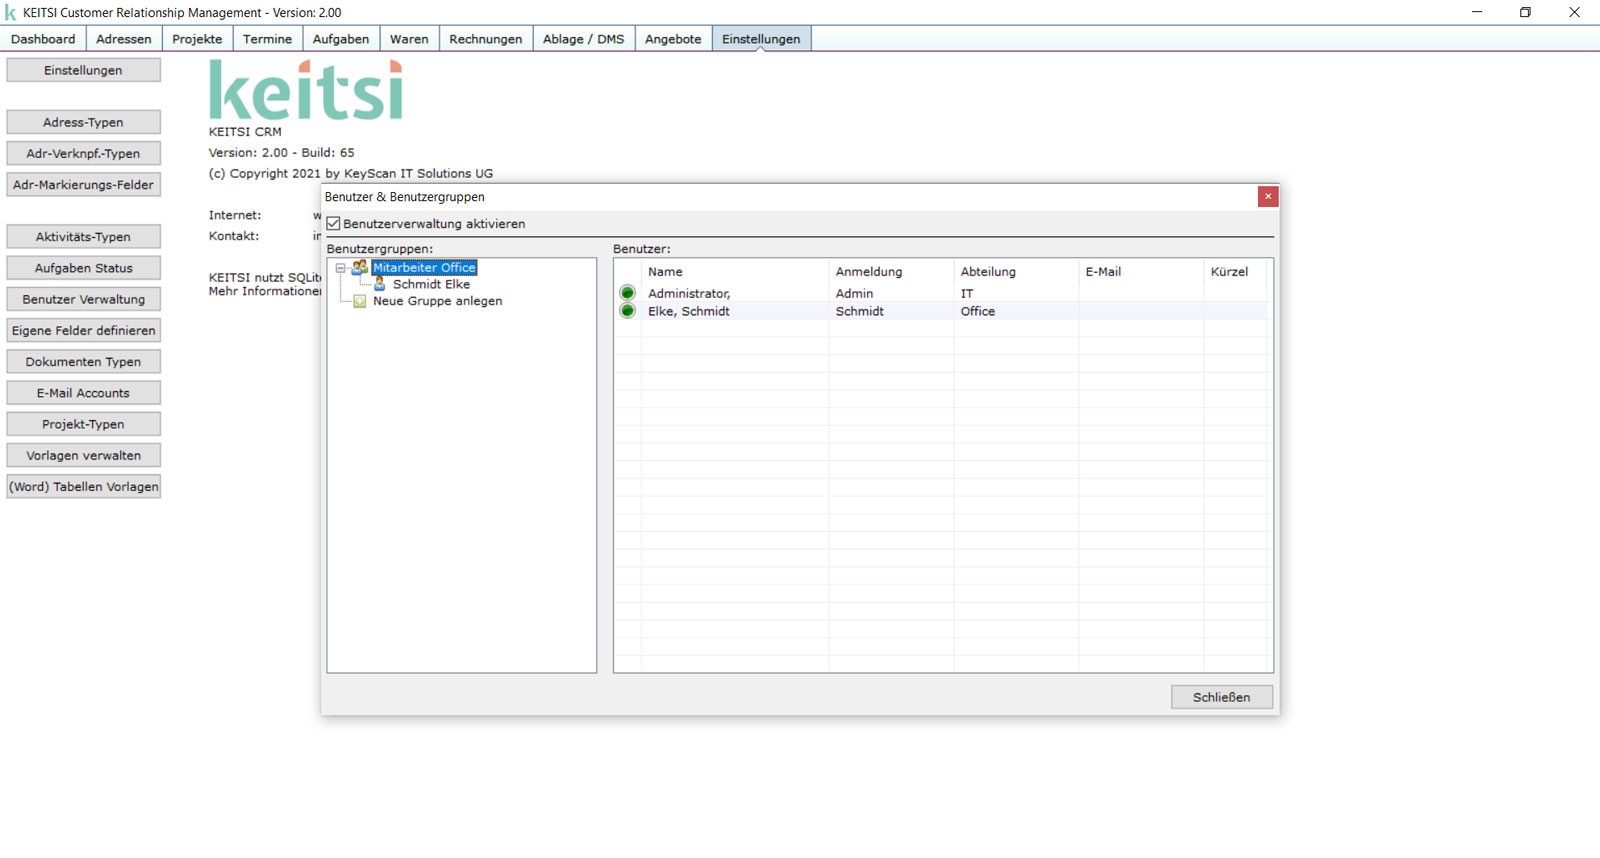Click the Neue Gruppe anlegen icon
Screen dimensions: 1600x858
(360, 301)
